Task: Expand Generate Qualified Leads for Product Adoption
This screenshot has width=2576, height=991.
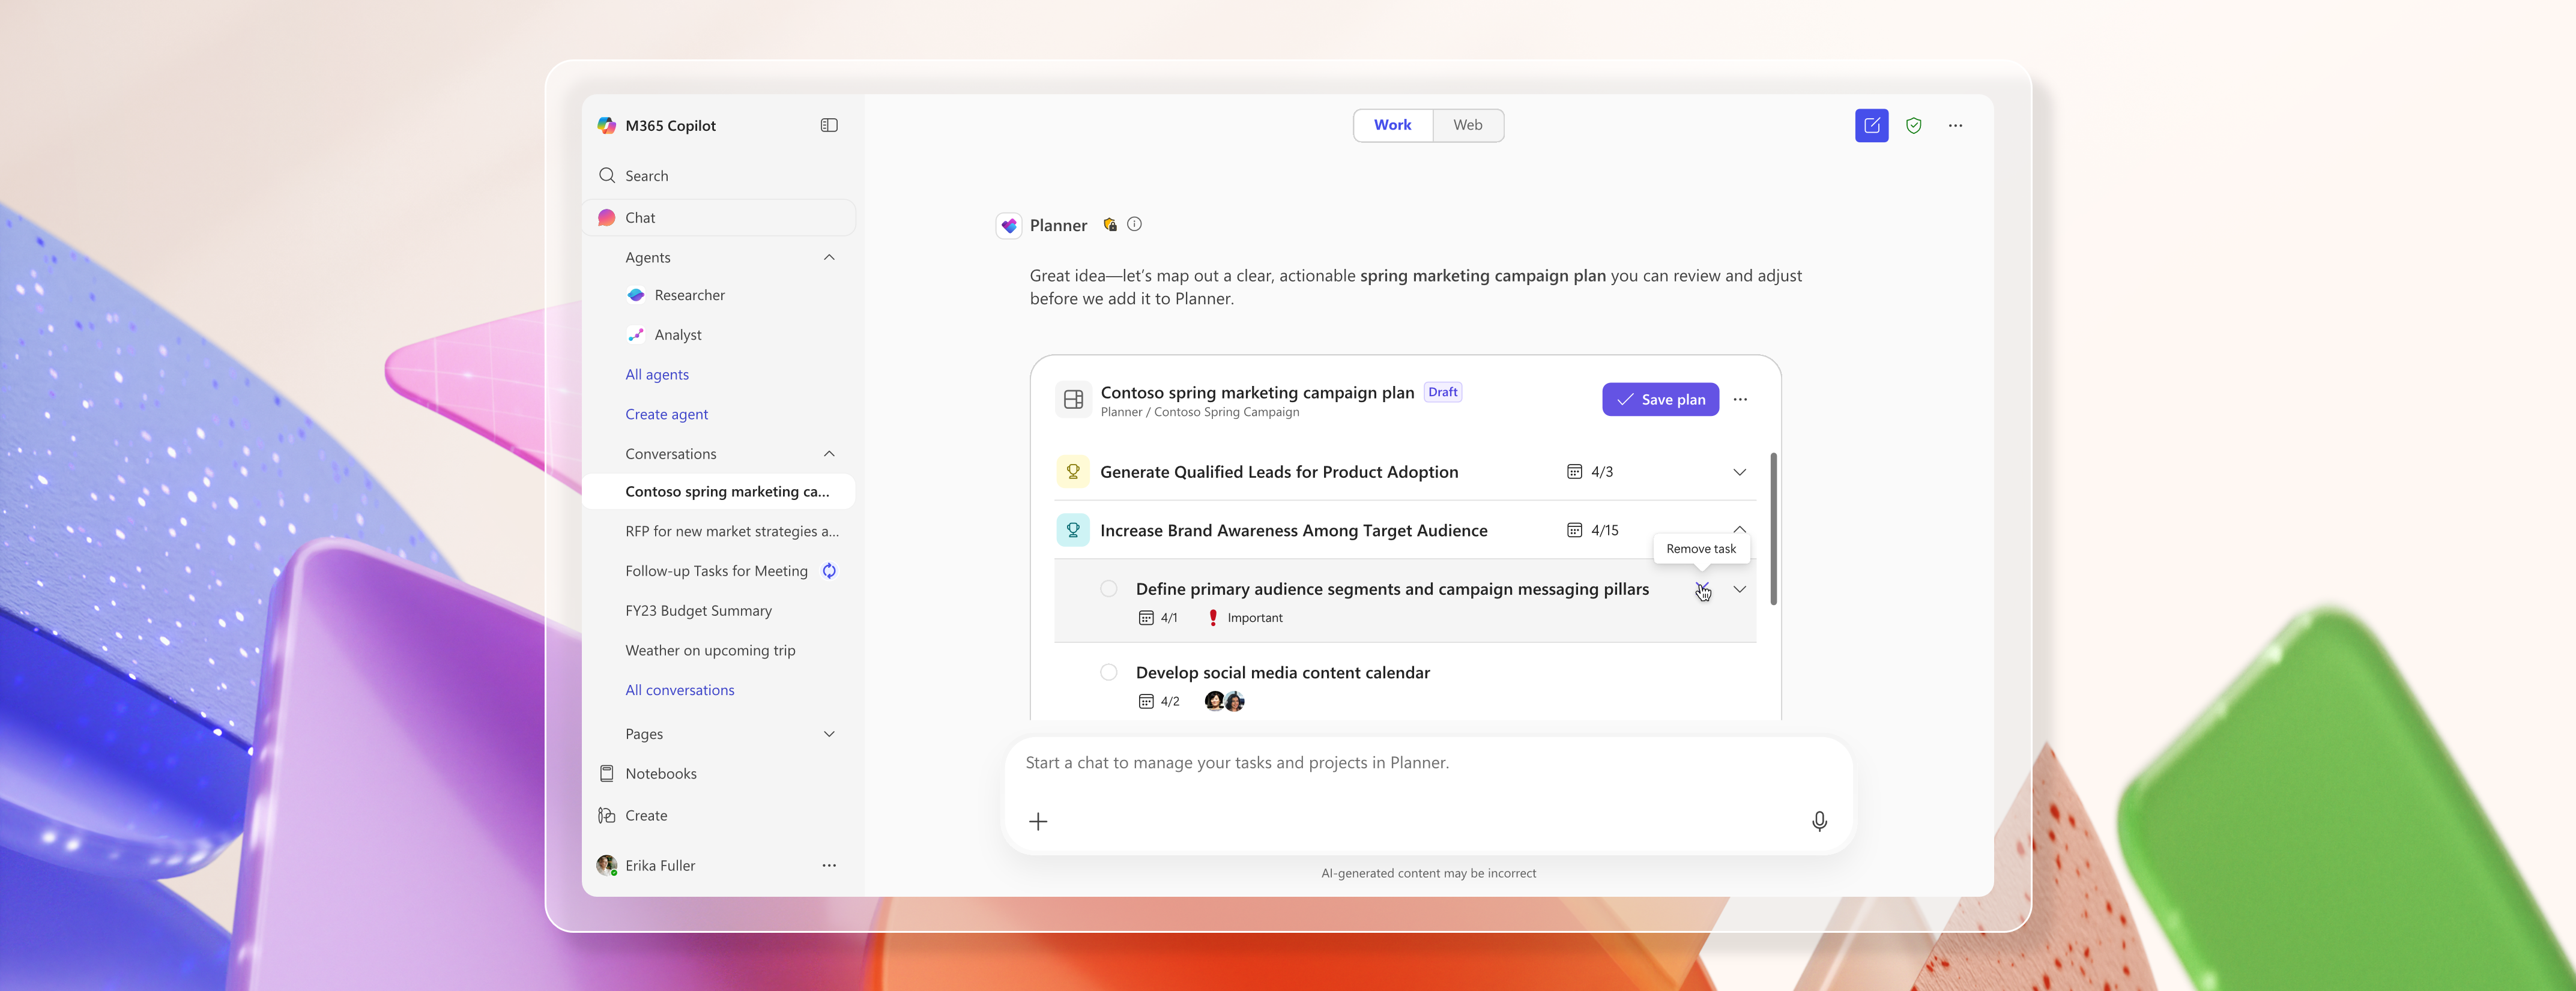Action: click(1739, 472)
